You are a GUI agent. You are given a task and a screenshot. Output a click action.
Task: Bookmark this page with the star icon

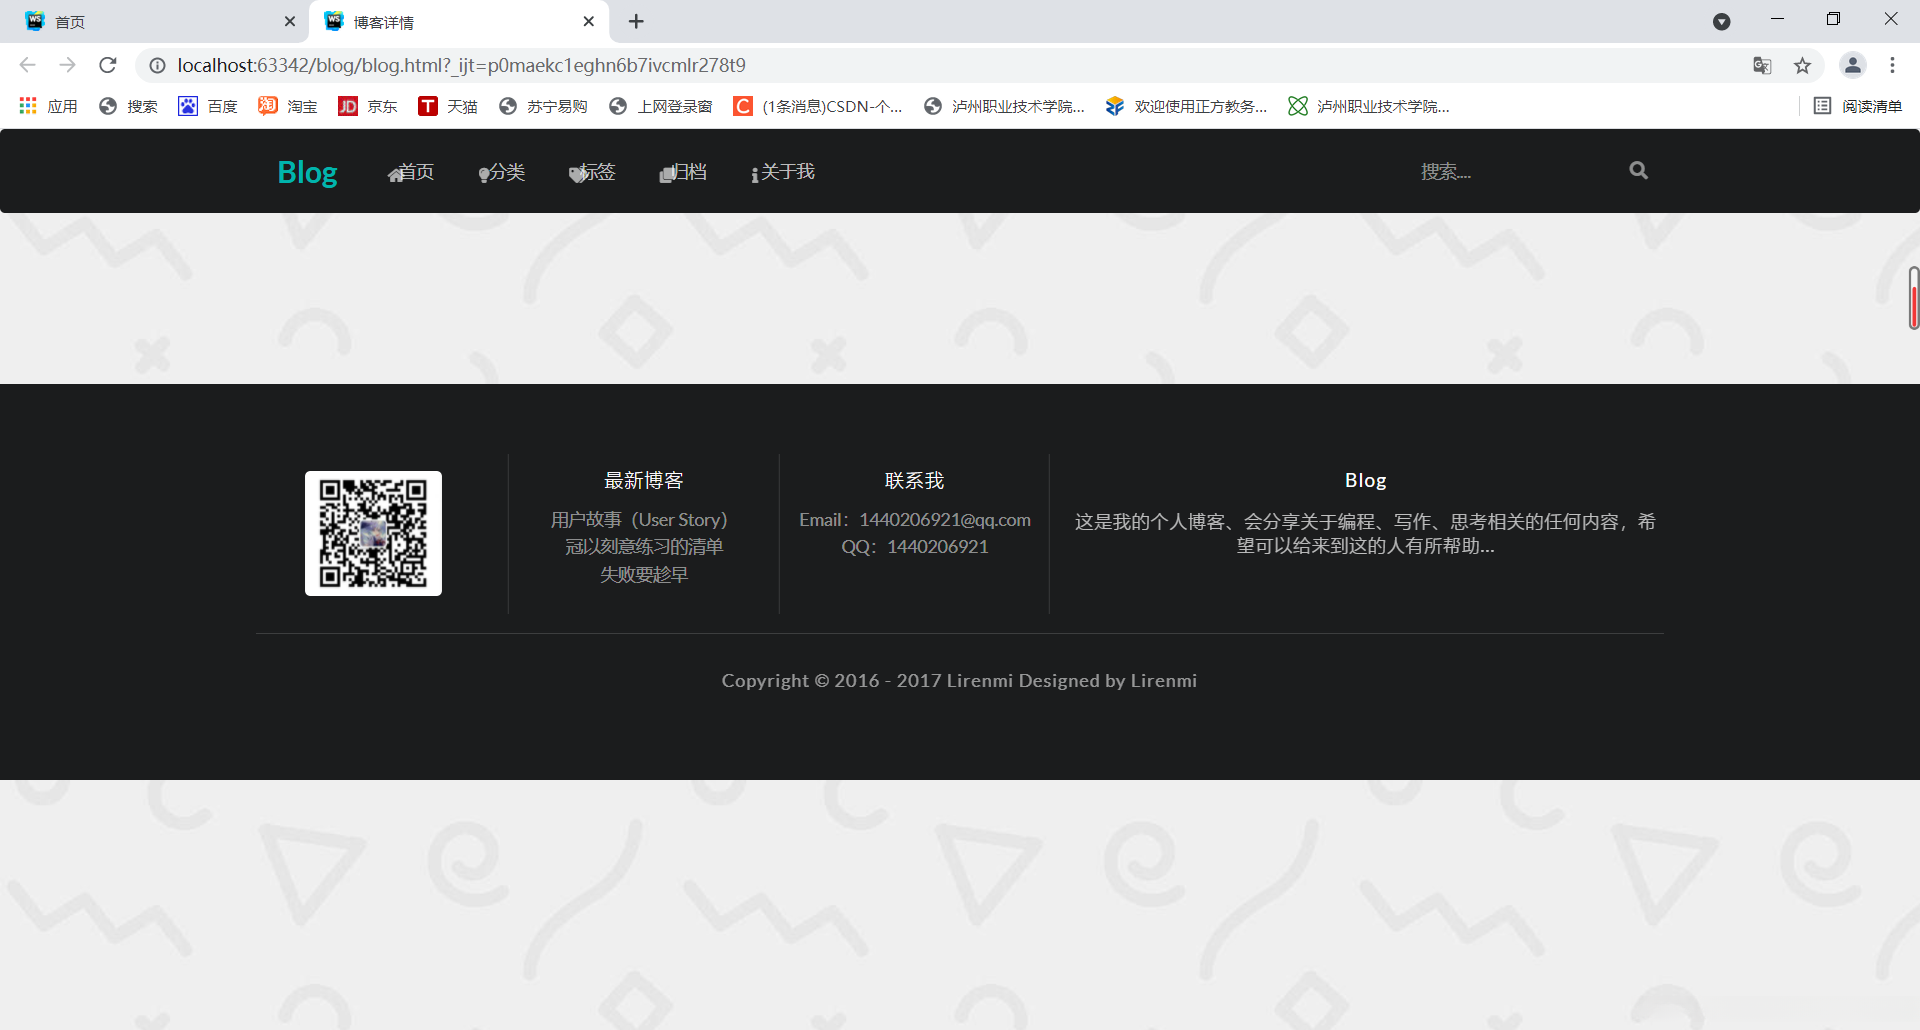click(x=1803, y=65)
